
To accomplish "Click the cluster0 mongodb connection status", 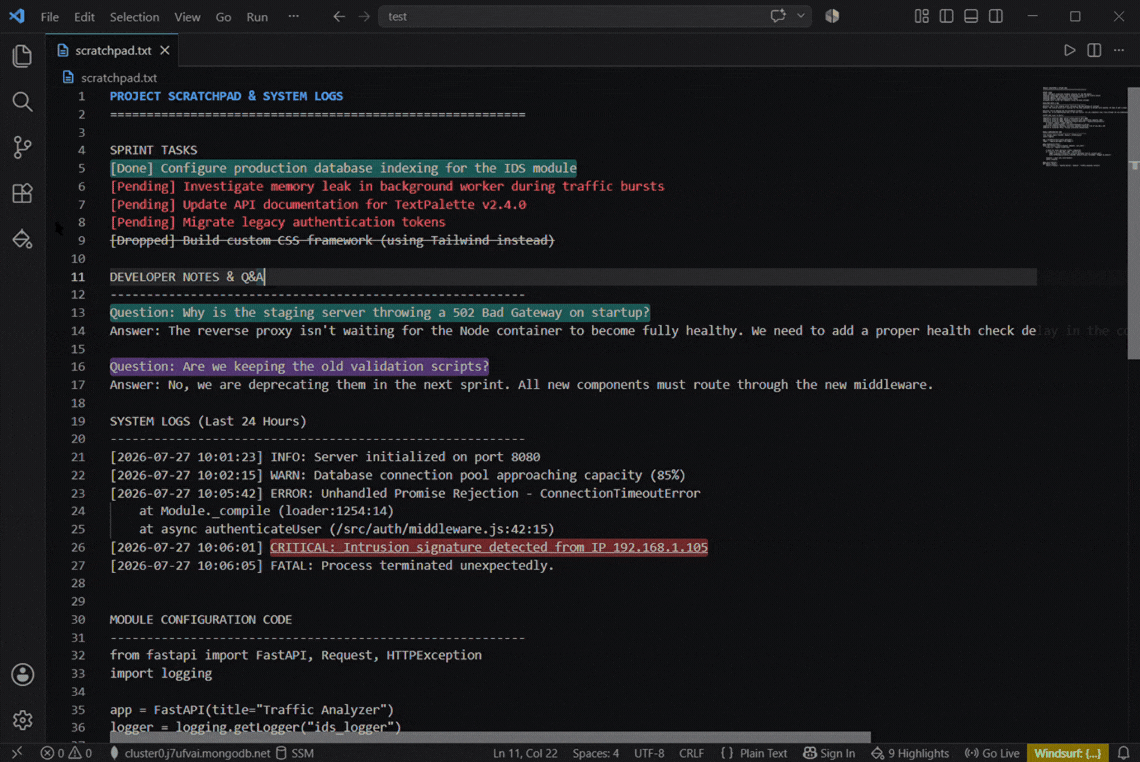I will (x=190, y=753).
